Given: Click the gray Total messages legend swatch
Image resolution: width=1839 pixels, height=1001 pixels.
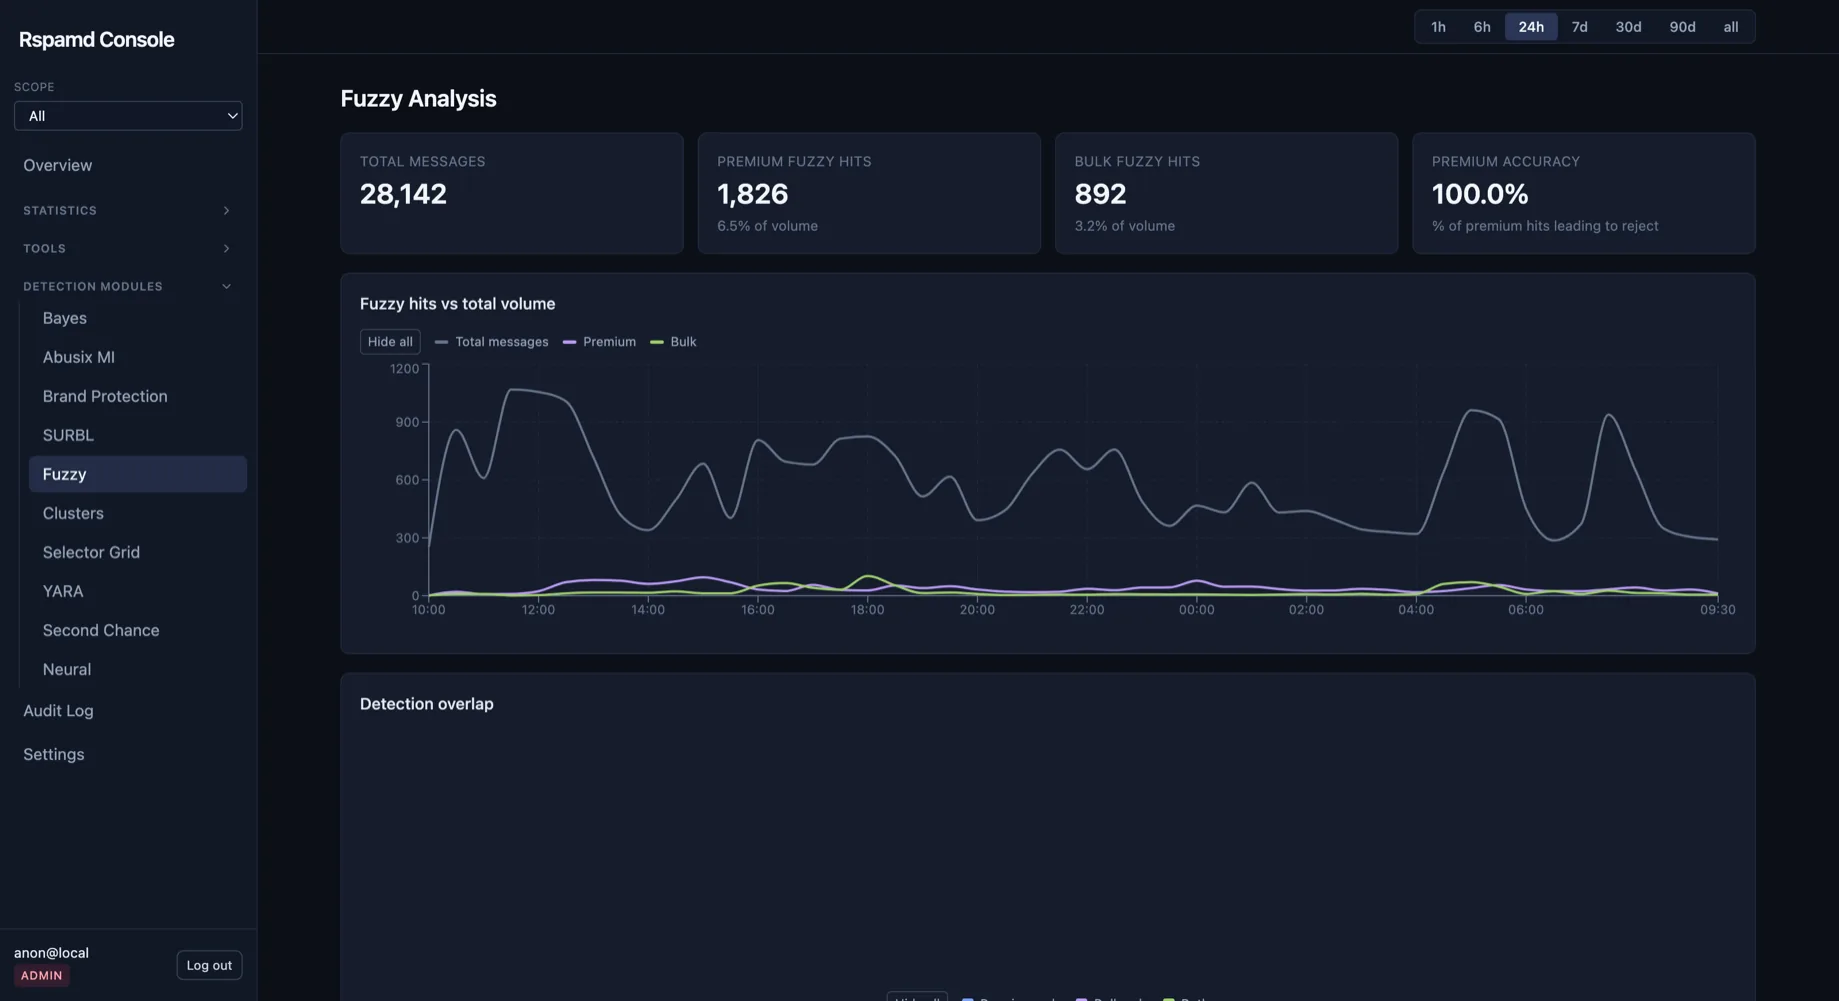Looking at the screenshot, I should click(x=441, y=342).
